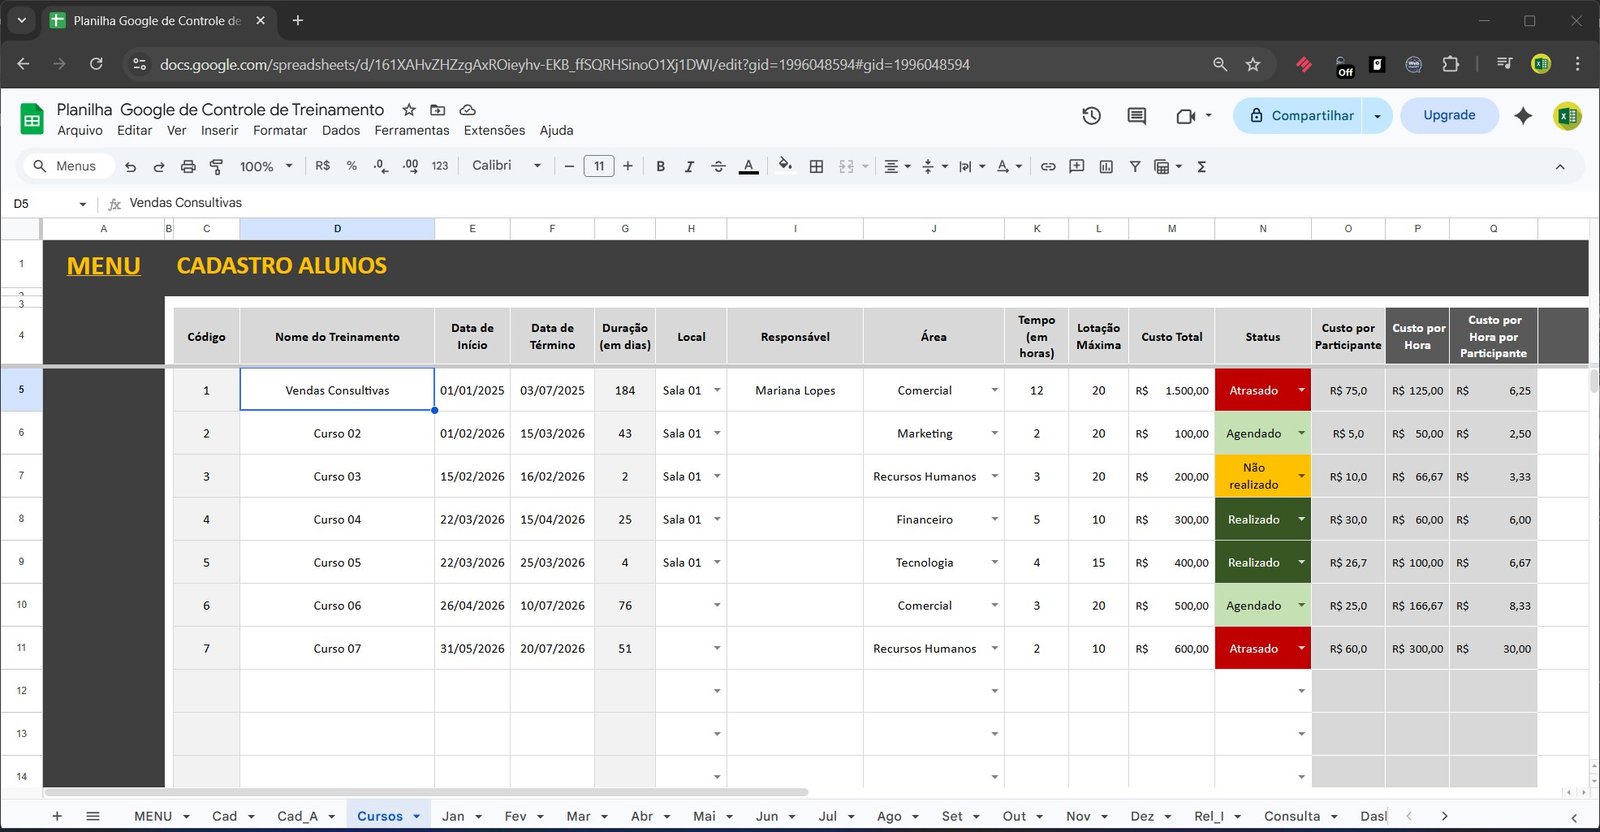This screenshot has width=1600, height=832.
Task: Format as currency with R$ button
Action: click(323, 166)
